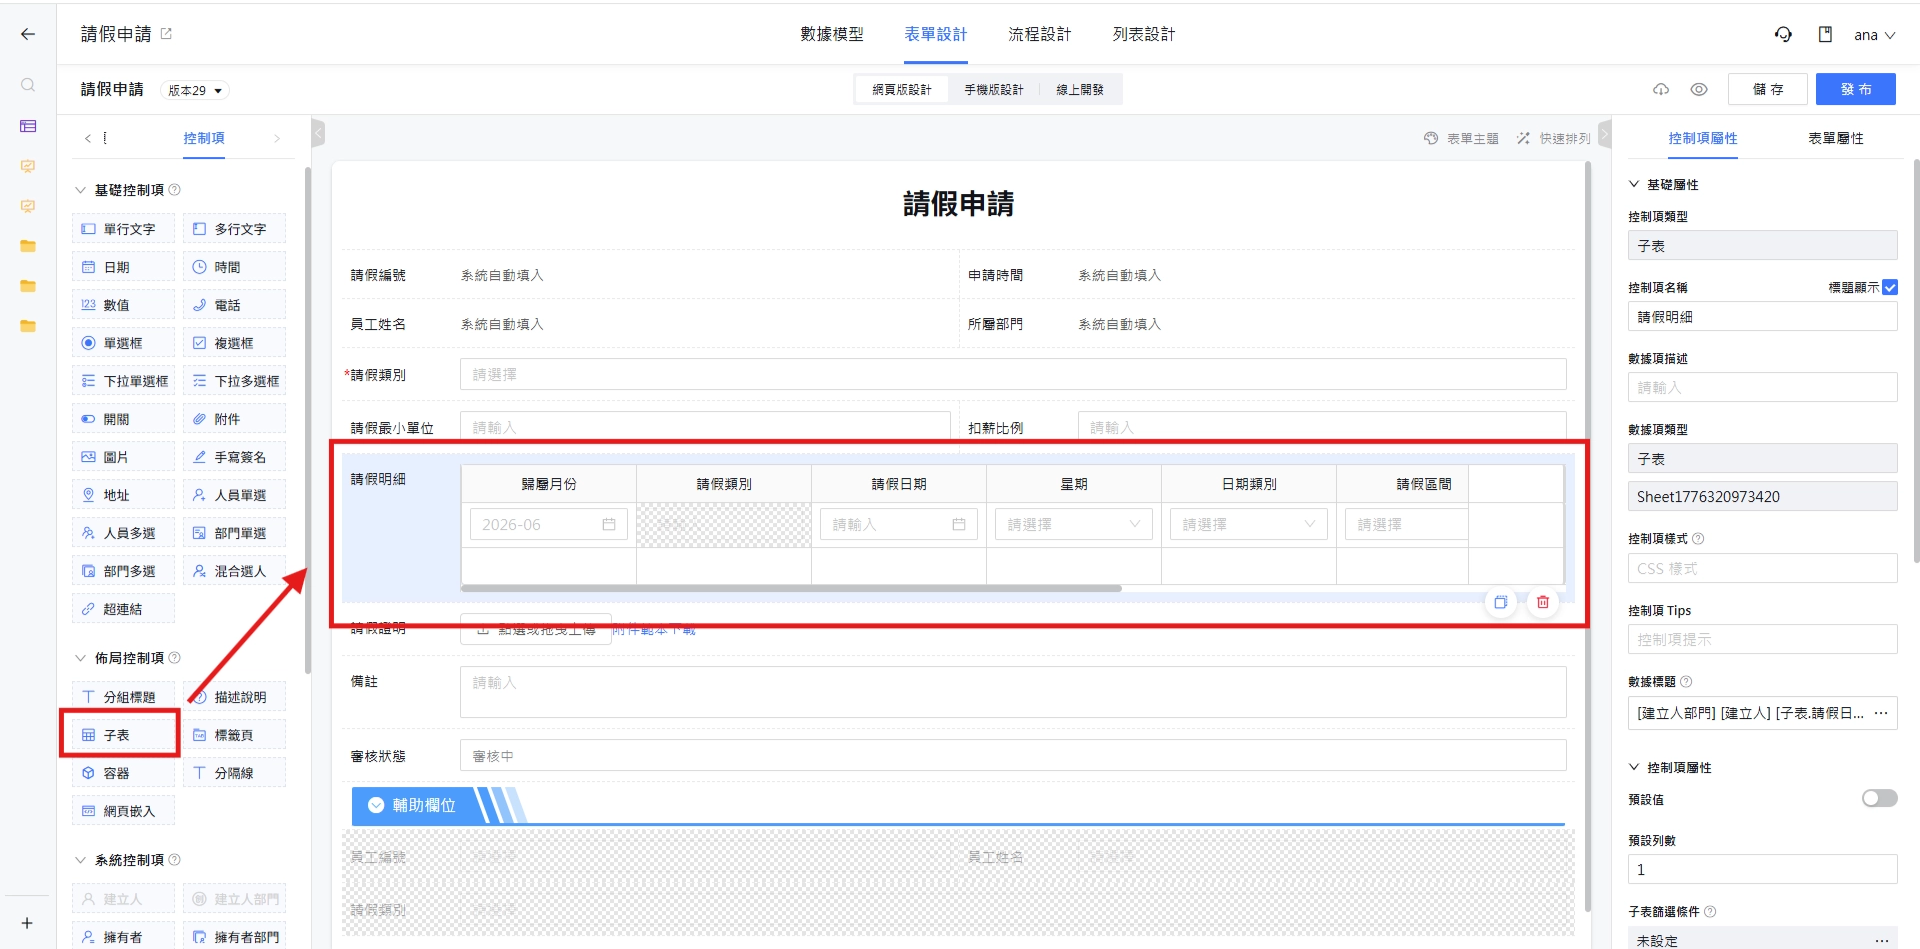Click the 附件範本下載 link
This screenshot has width=1920, height=949.
point(654,630)
